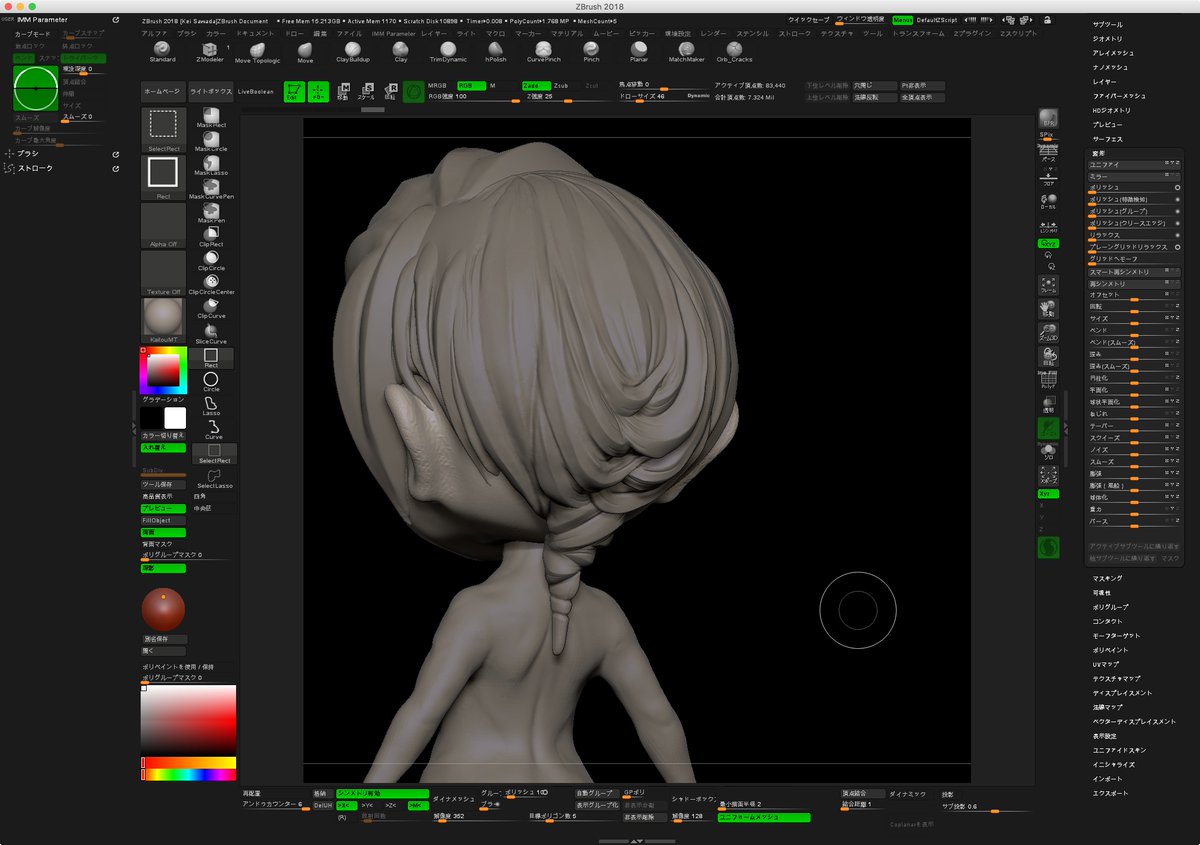Open the KailouMT material thumbnail
This screenshot has width=1200, height=845.
[x=163, y=321]
